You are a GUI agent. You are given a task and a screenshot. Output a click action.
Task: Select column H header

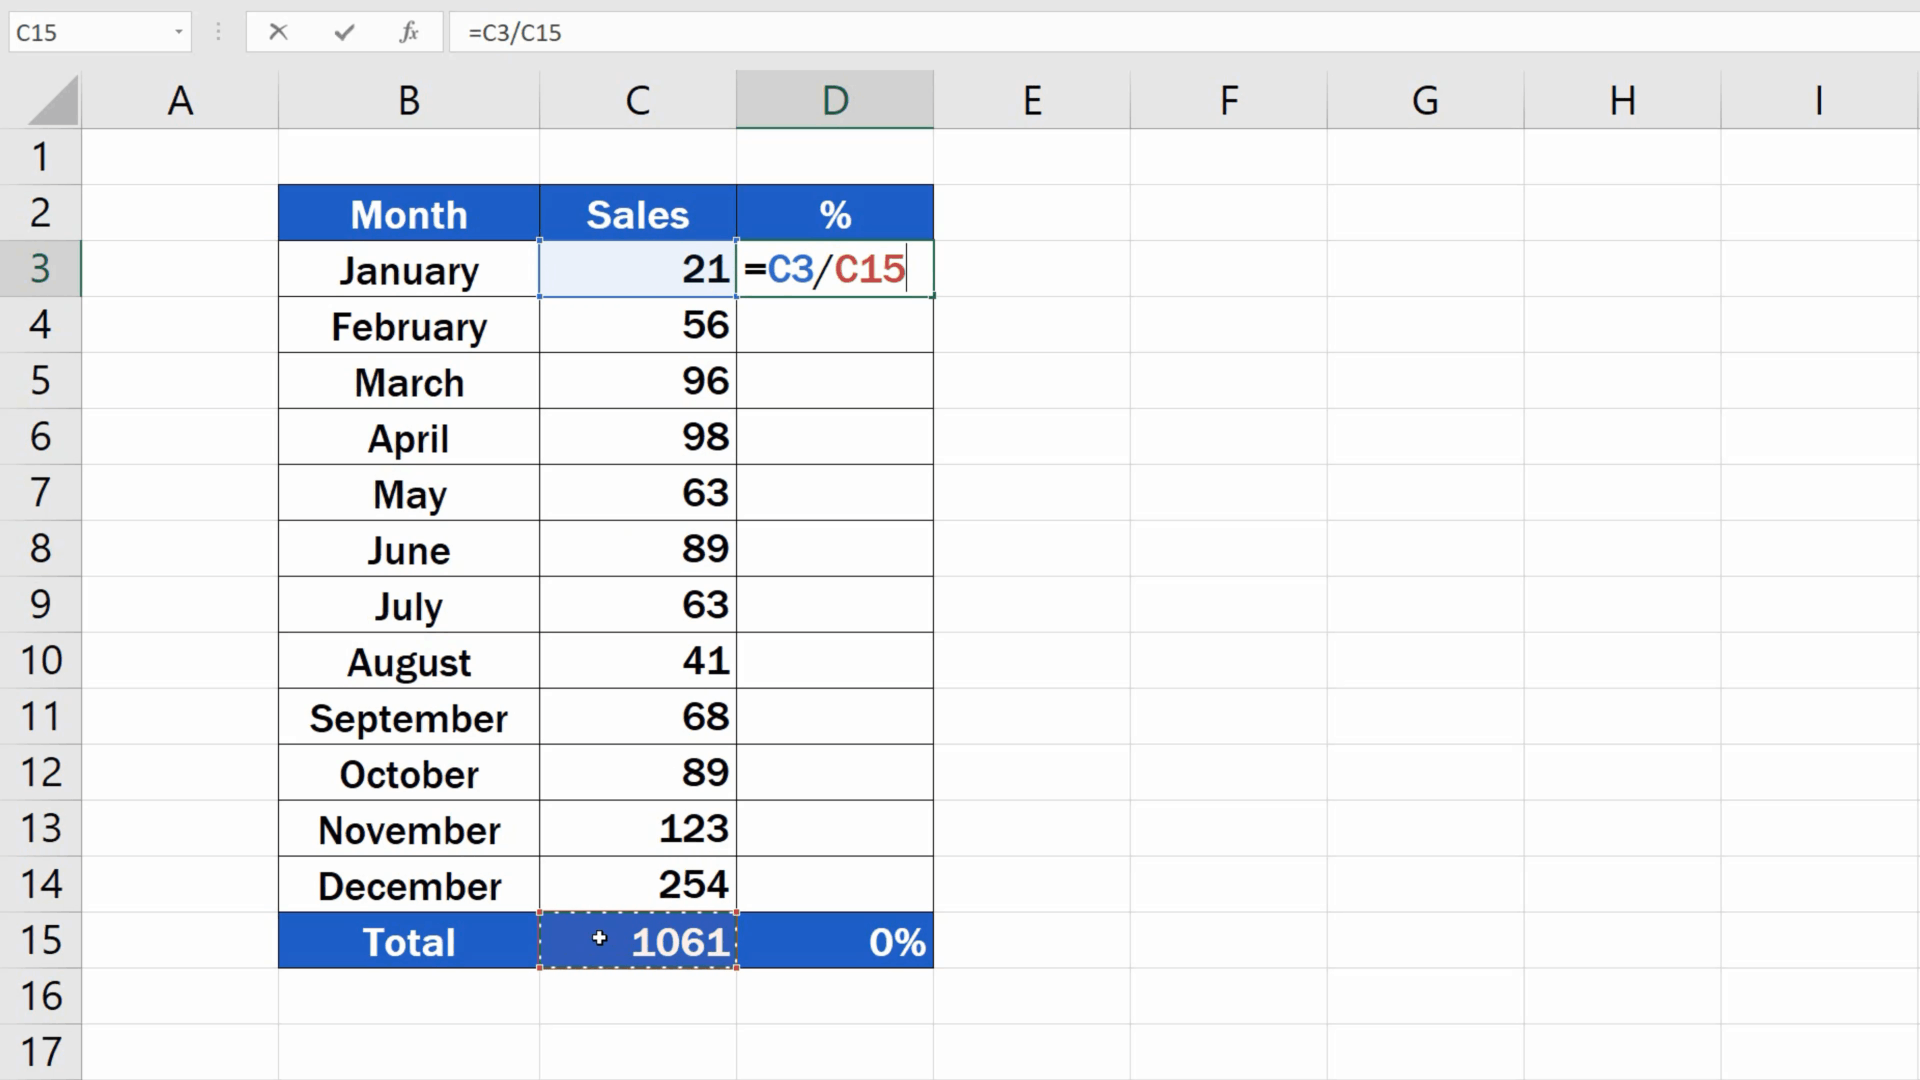click(x=1621, y=100)
